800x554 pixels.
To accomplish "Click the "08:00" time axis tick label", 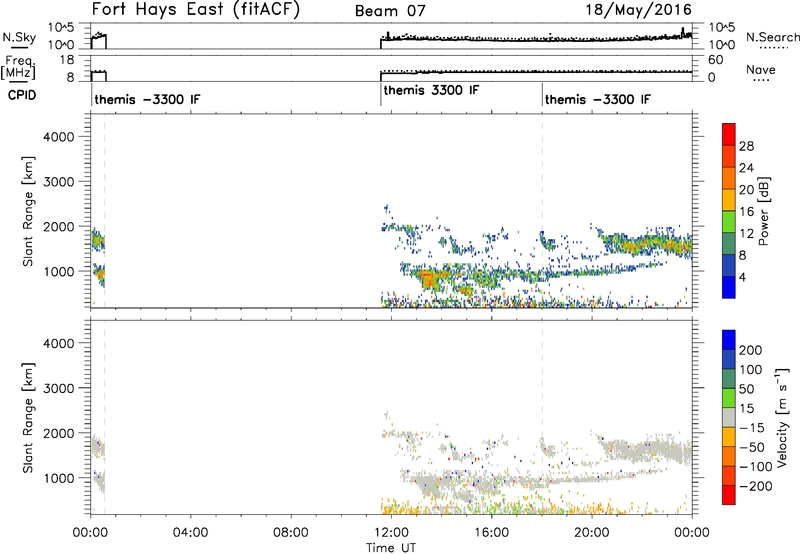I will click(291, 532).
